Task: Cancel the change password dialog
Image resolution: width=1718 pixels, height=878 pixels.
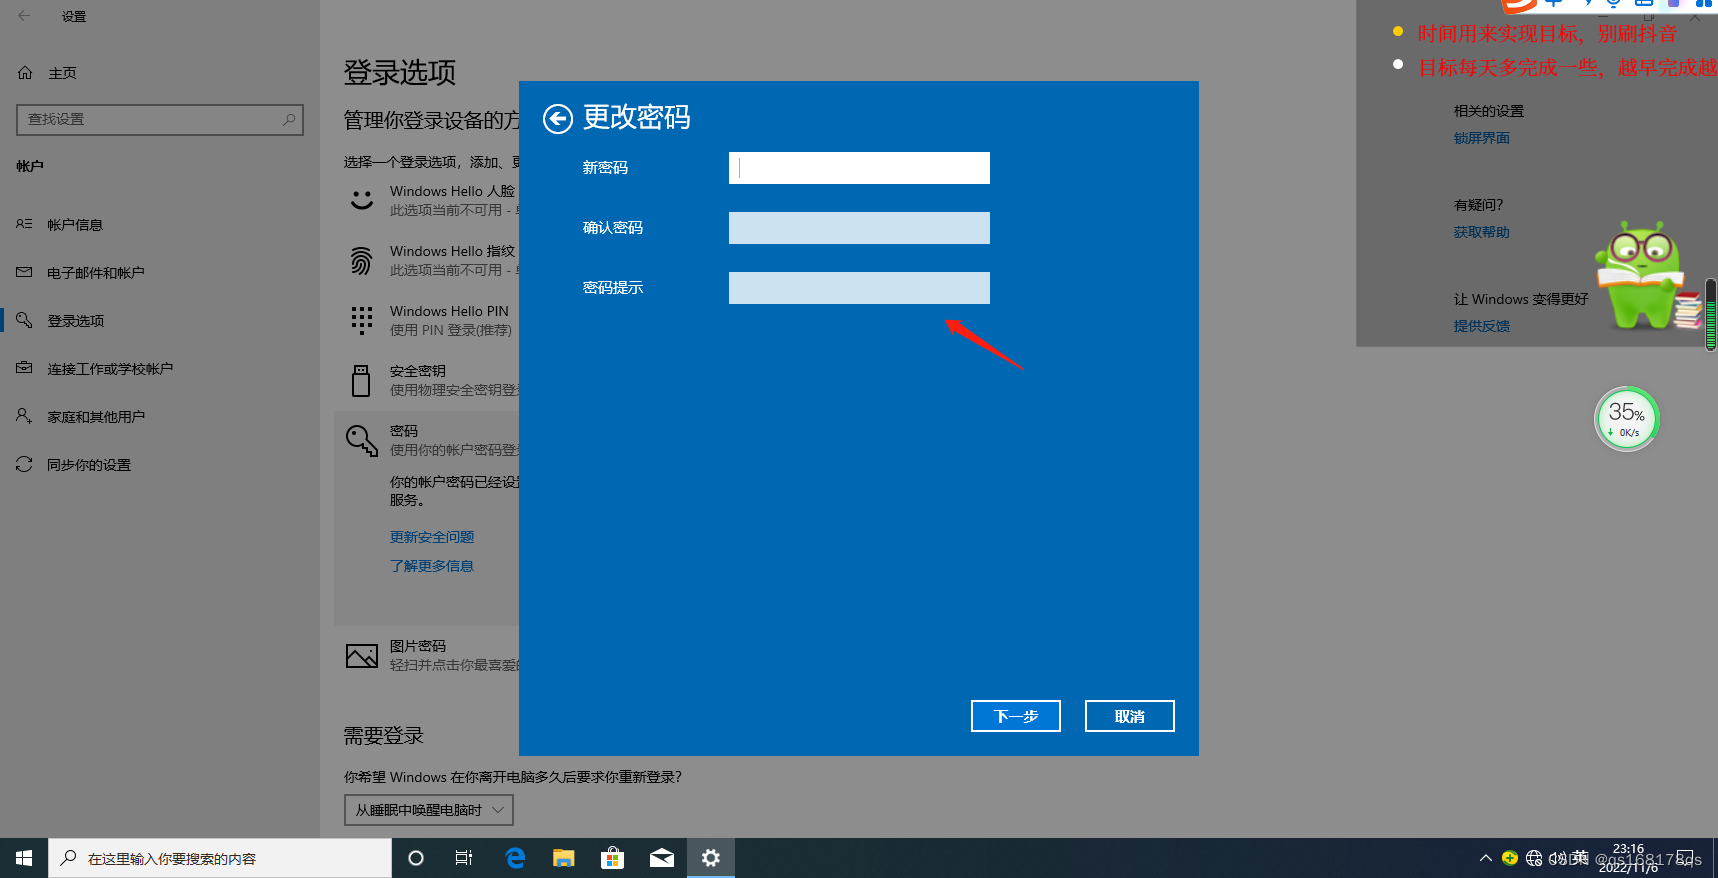Action: pos(1130,716)
